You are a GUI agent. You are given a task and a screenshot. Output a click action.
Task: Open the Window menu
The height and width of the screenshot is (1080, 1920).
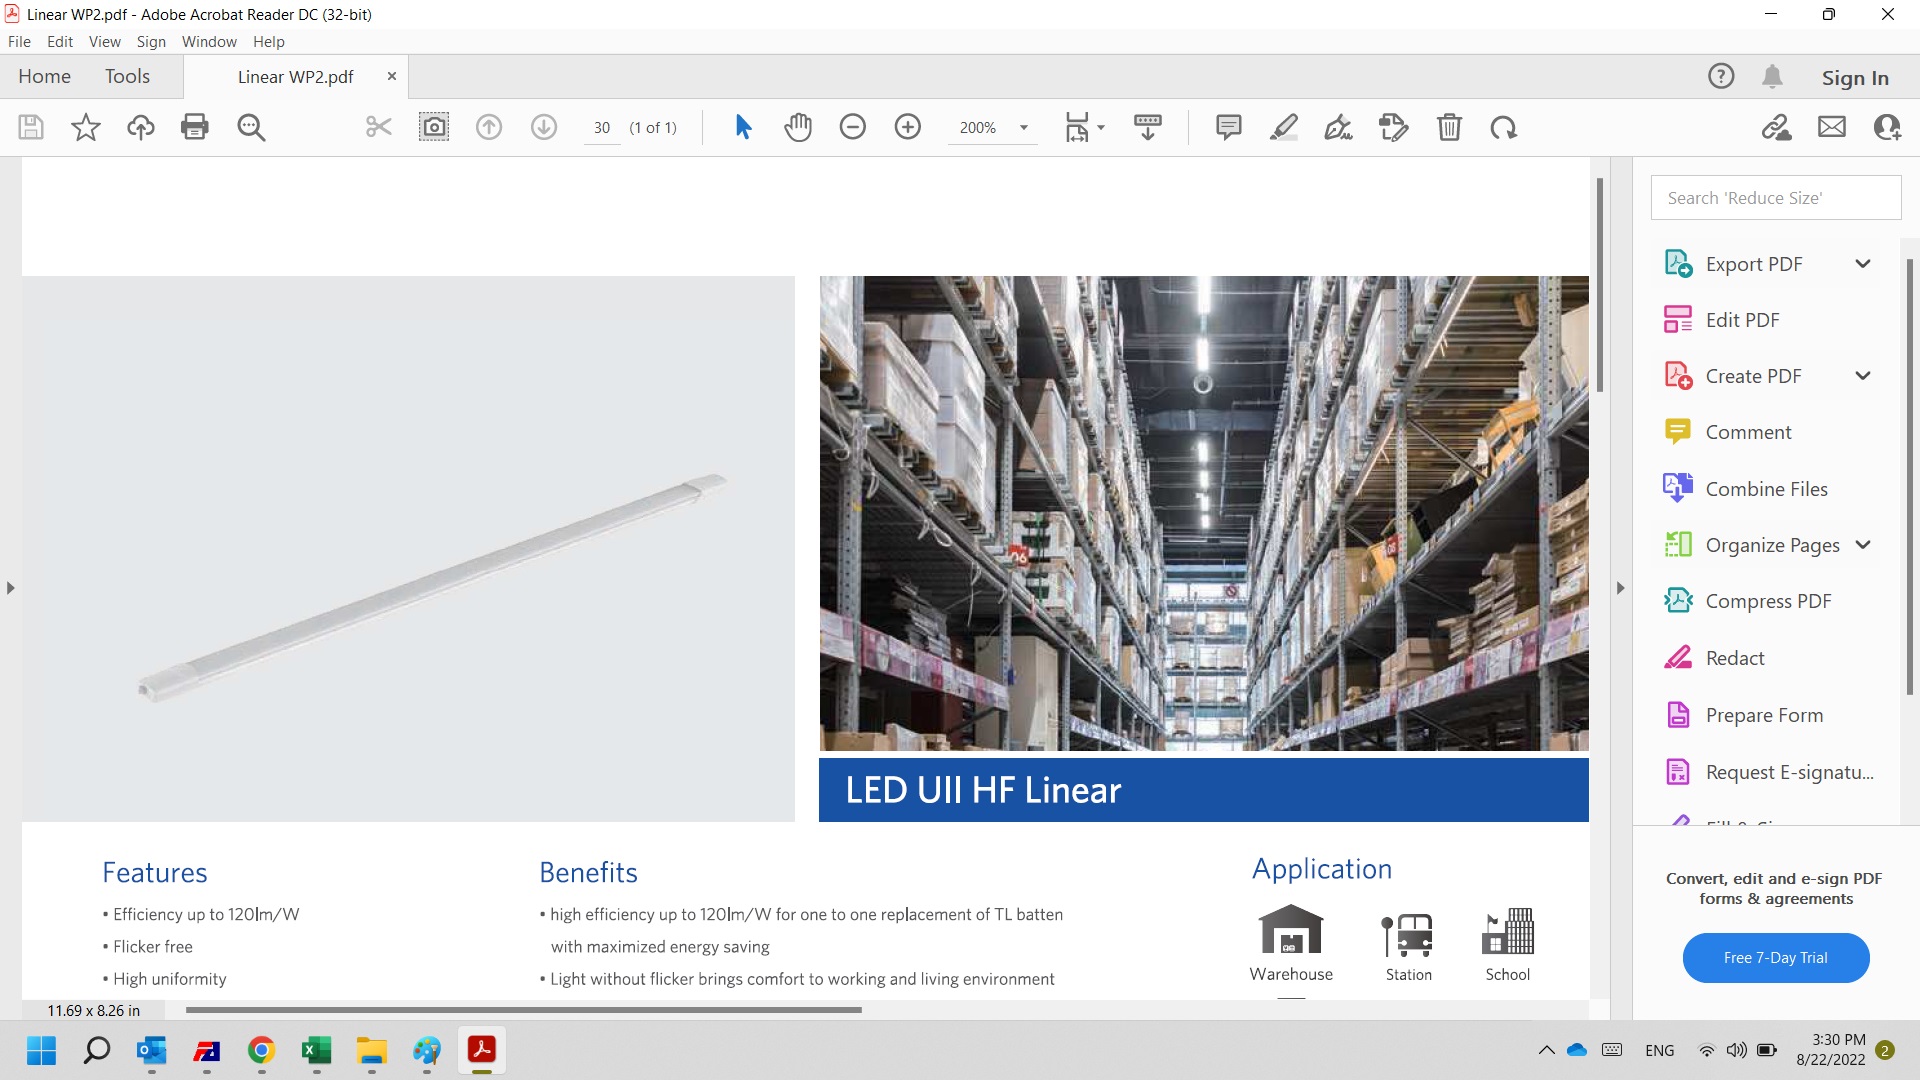(x=209, y=41)
